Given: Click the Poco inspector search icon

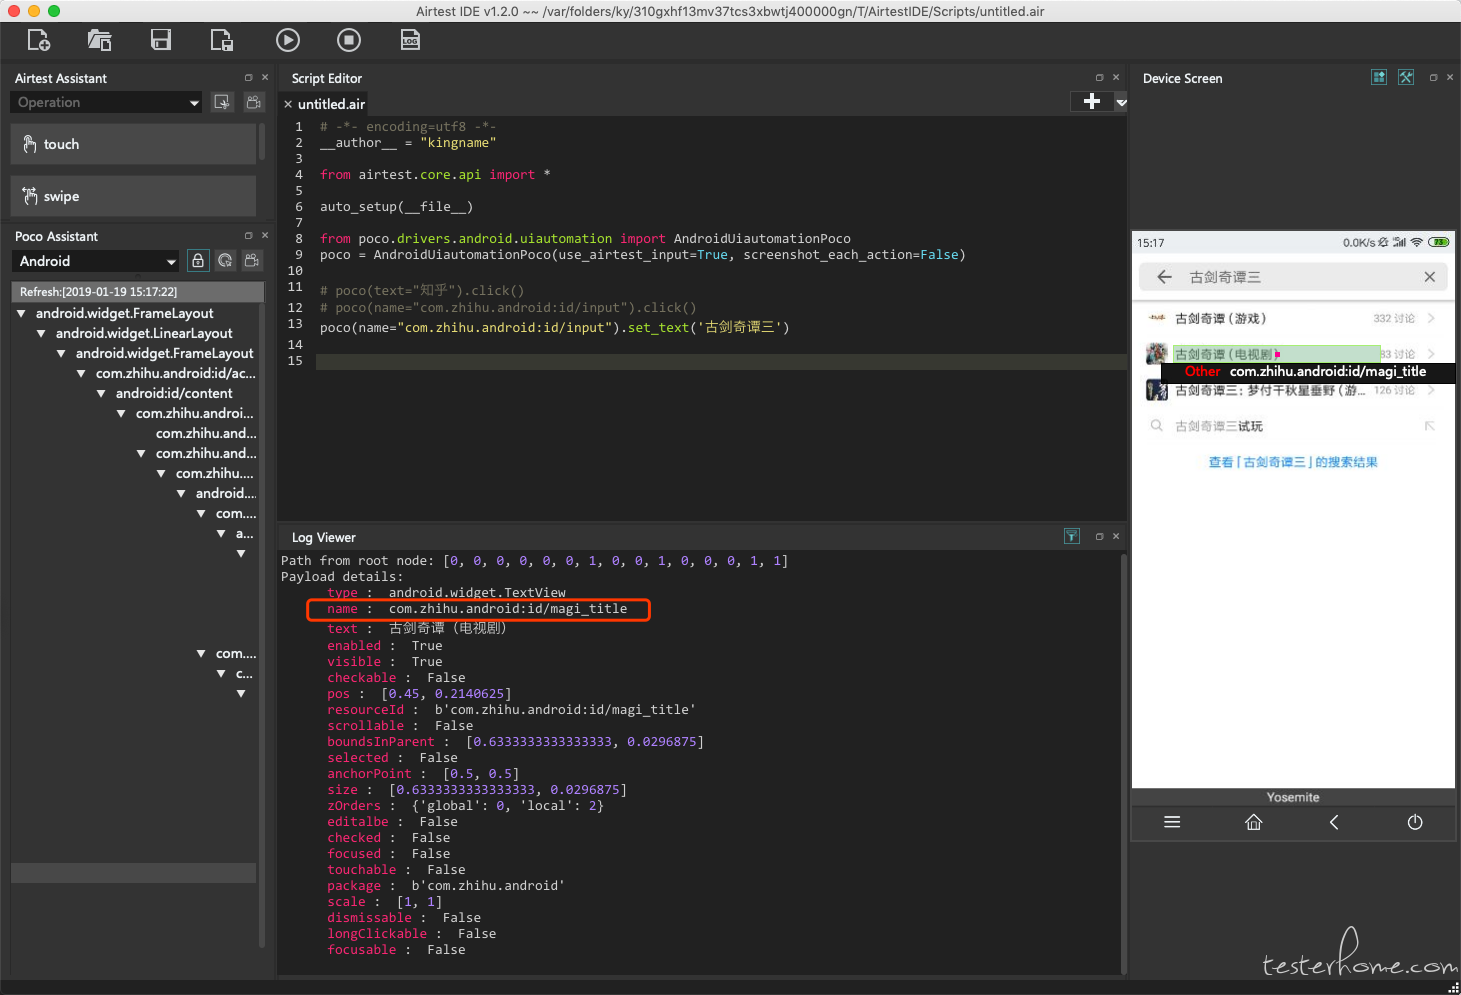Looking at the screenshot, I should 225,261.
